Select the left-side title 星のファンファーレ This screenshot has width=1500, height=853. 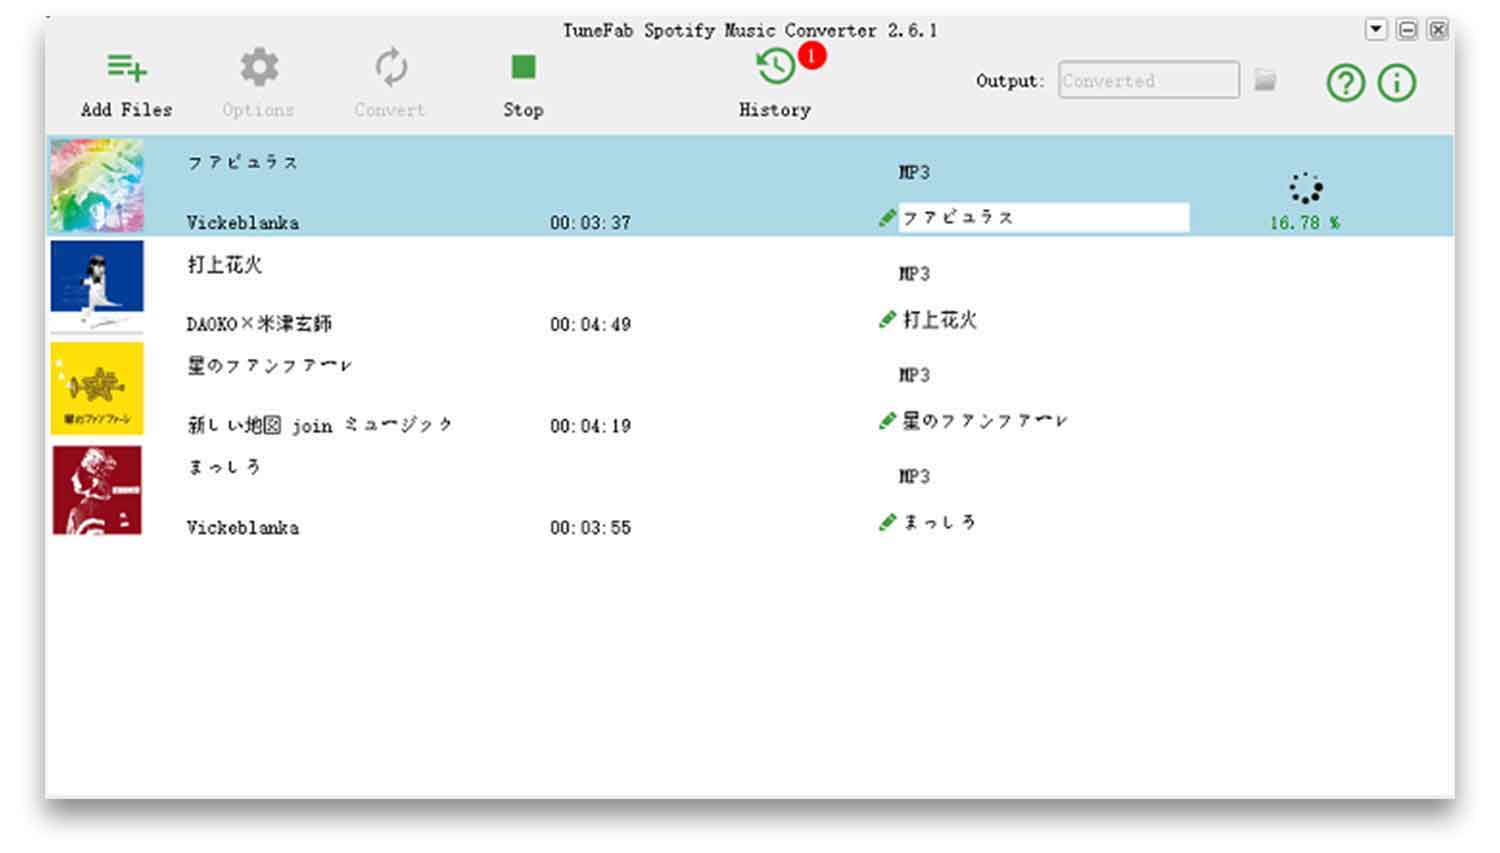tap(270, 365)
